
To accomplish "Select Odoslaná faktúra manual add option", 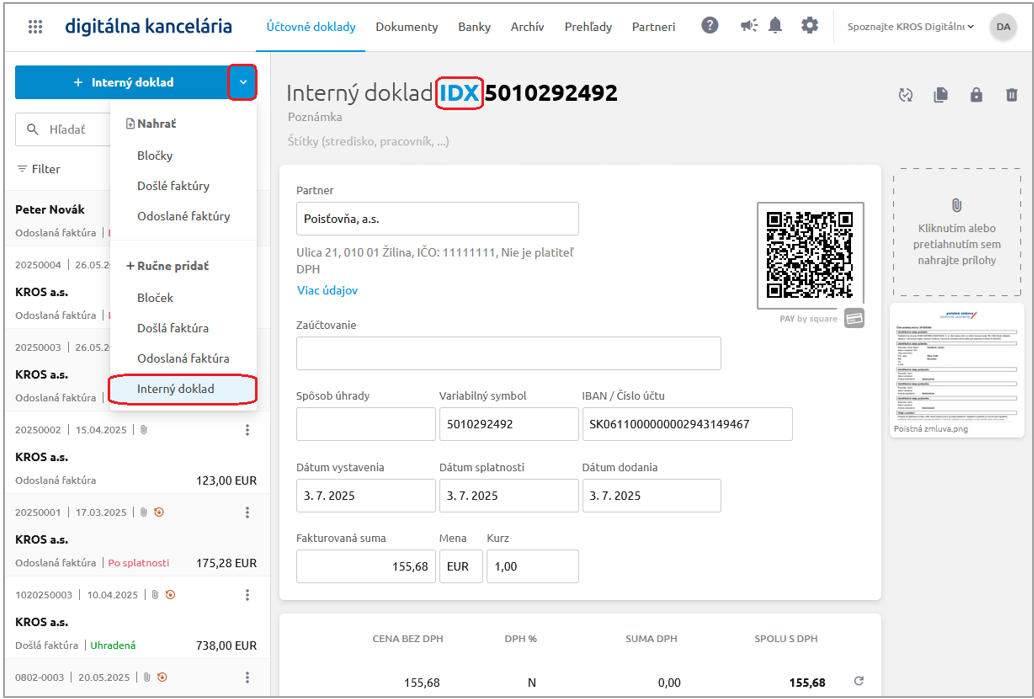I will tap(183, 359).
